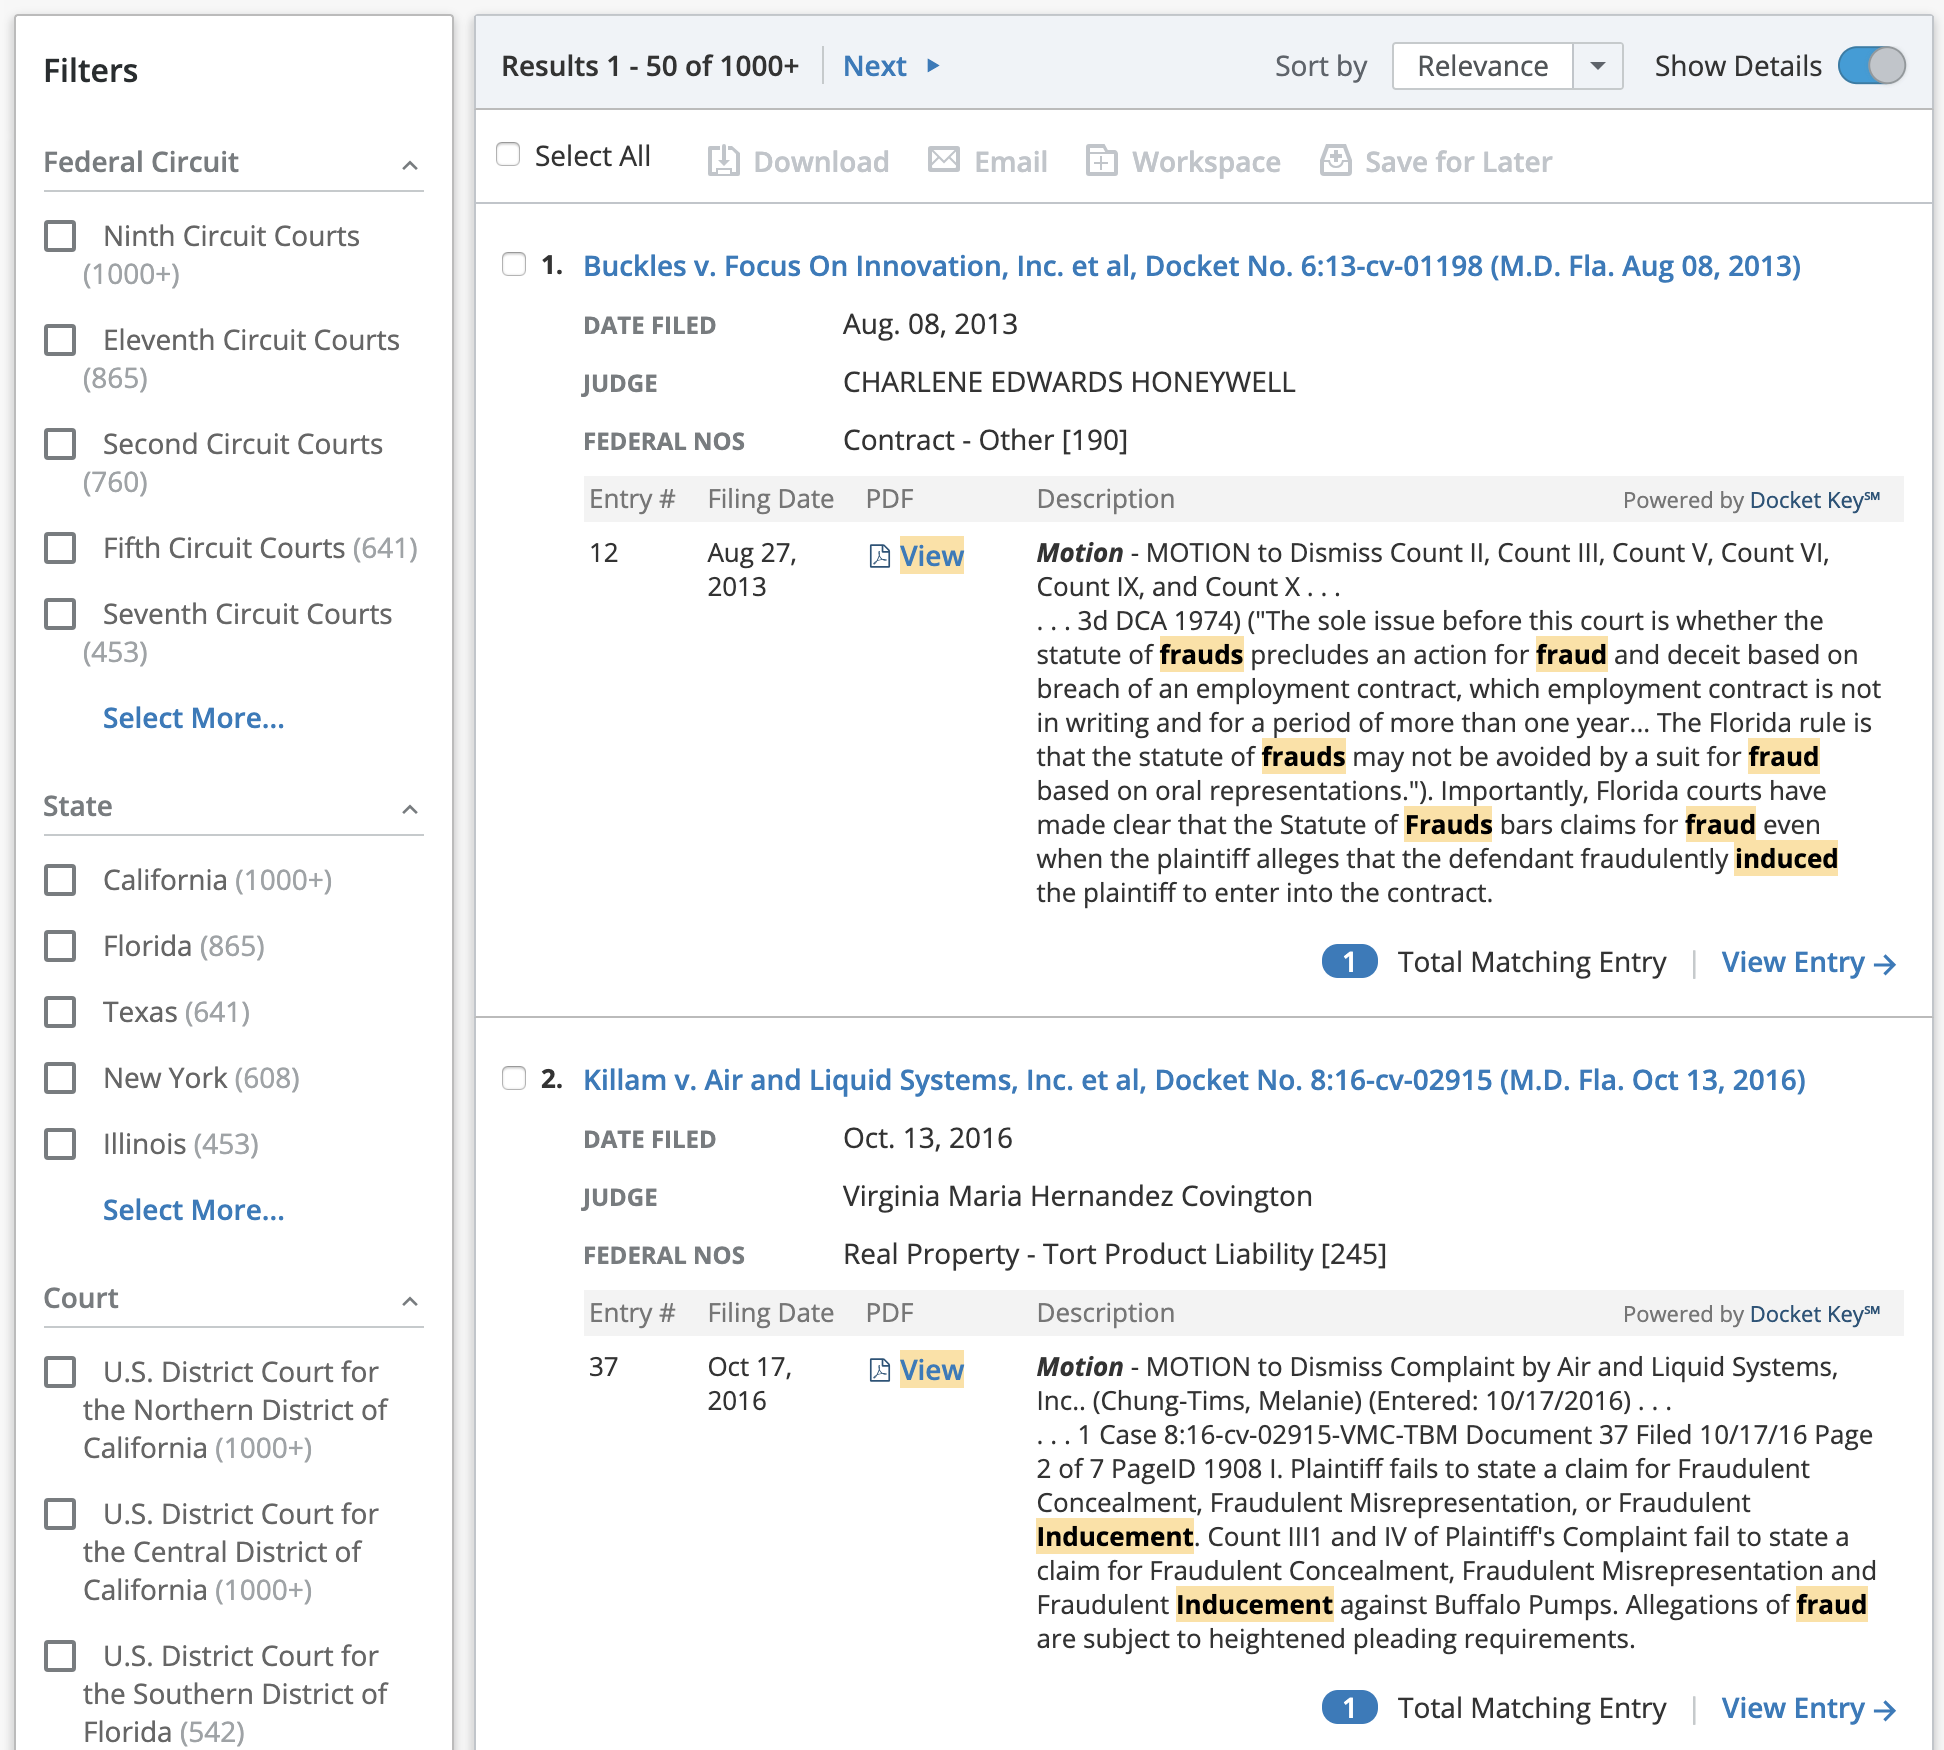Check the Ninth Circuit Courts filter
This screenshot has width=1944, height=1750.
[61, 237]
